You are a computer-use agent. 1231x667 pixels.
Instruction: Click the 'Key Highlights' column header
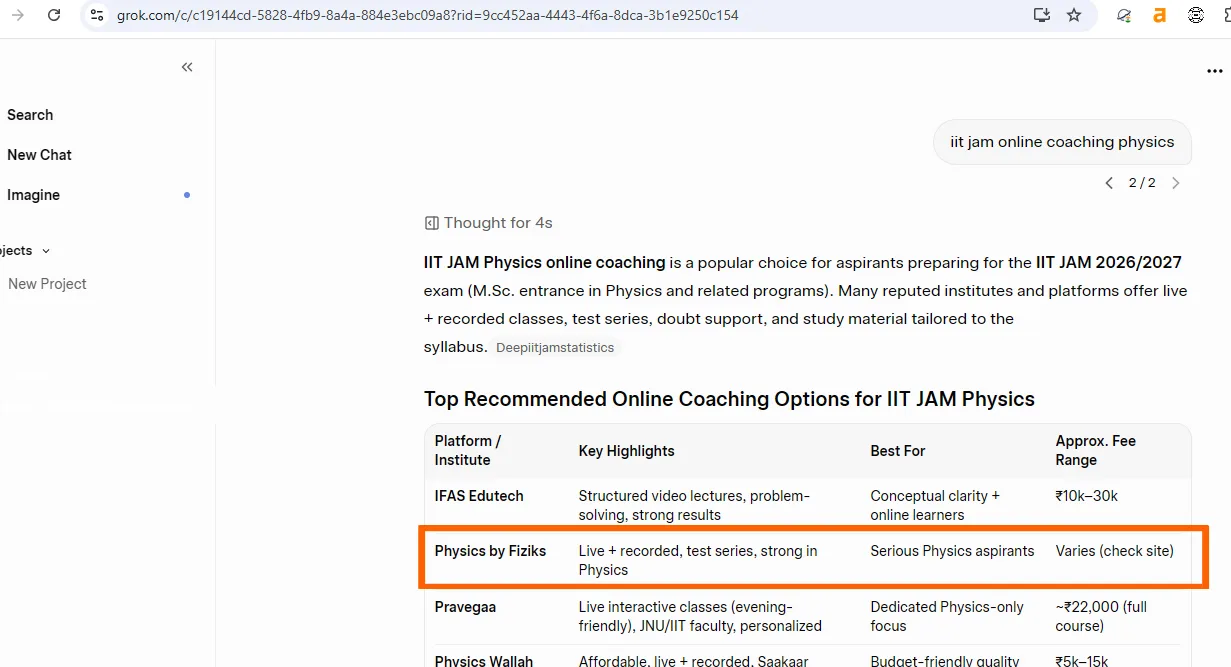626,451
